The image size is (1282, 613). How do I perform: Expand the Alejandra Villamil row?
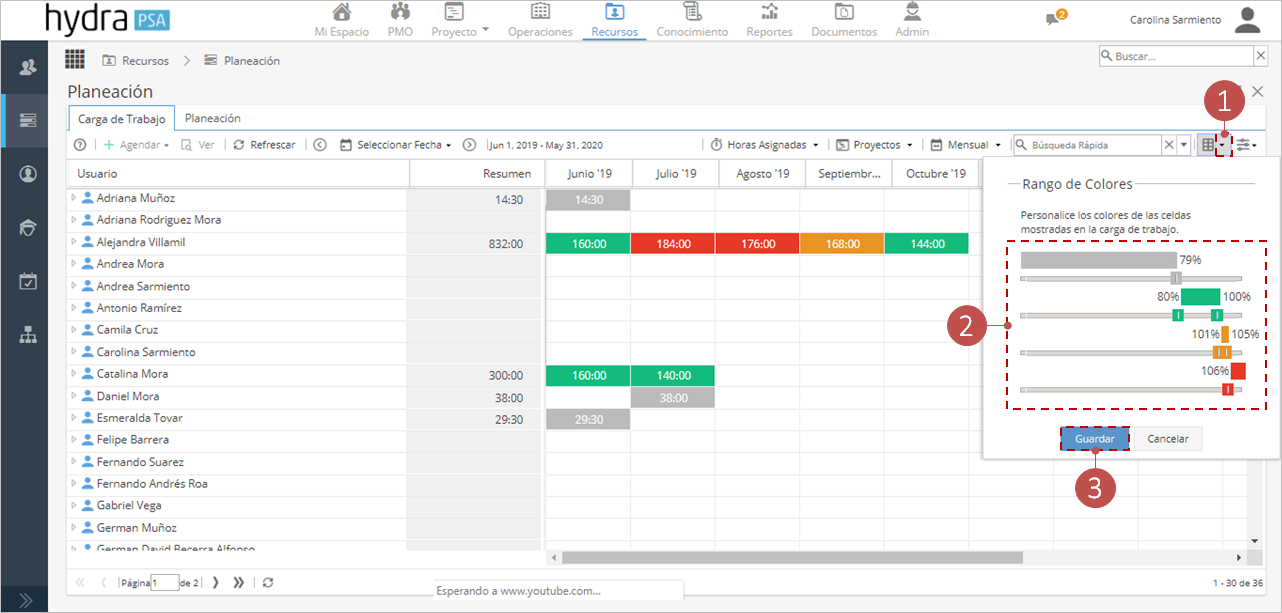pyautogui.click(x=73, y=242)
